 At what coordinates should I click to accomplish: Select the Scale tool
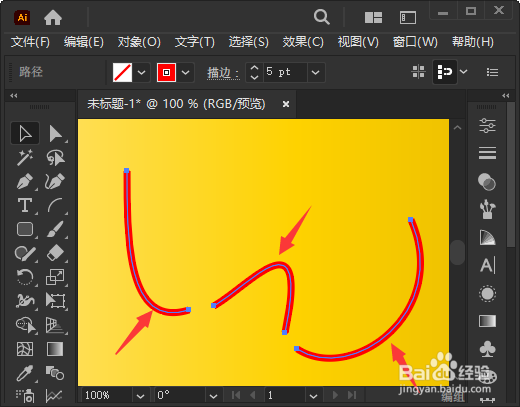click(55, 277)
